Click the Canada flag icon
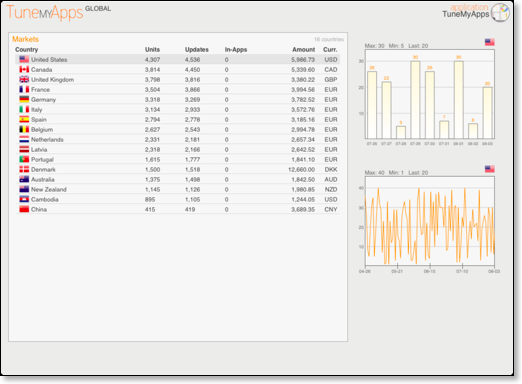Viewport: 522px width, 384px height. tap(24, 69)
